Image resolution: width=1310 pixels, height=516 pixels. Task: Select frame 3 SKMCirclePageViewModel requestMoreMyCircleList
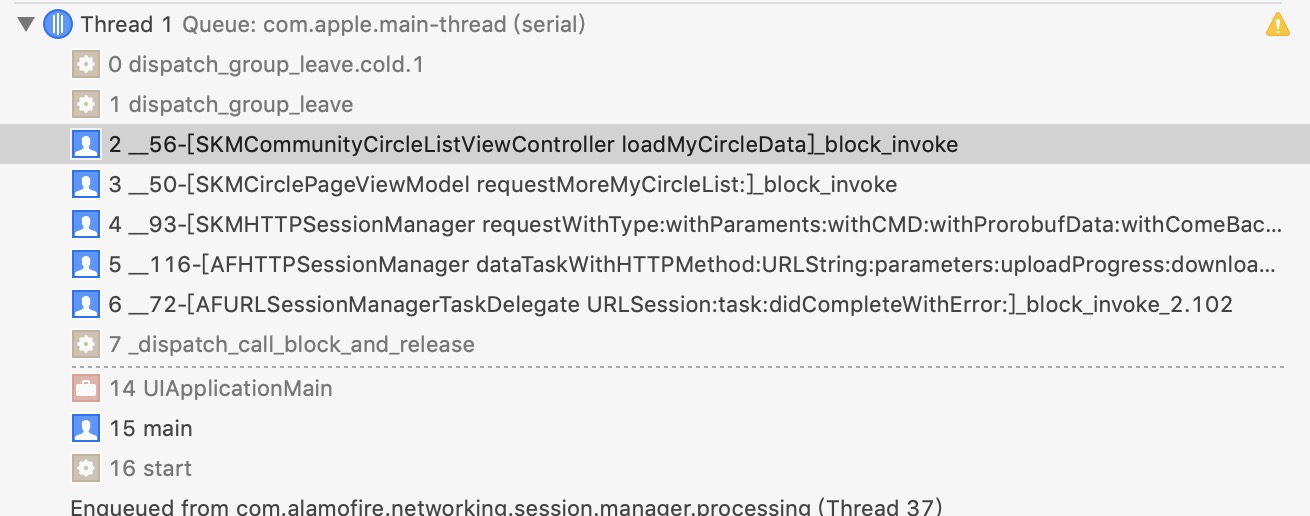[x=503, y=185]
